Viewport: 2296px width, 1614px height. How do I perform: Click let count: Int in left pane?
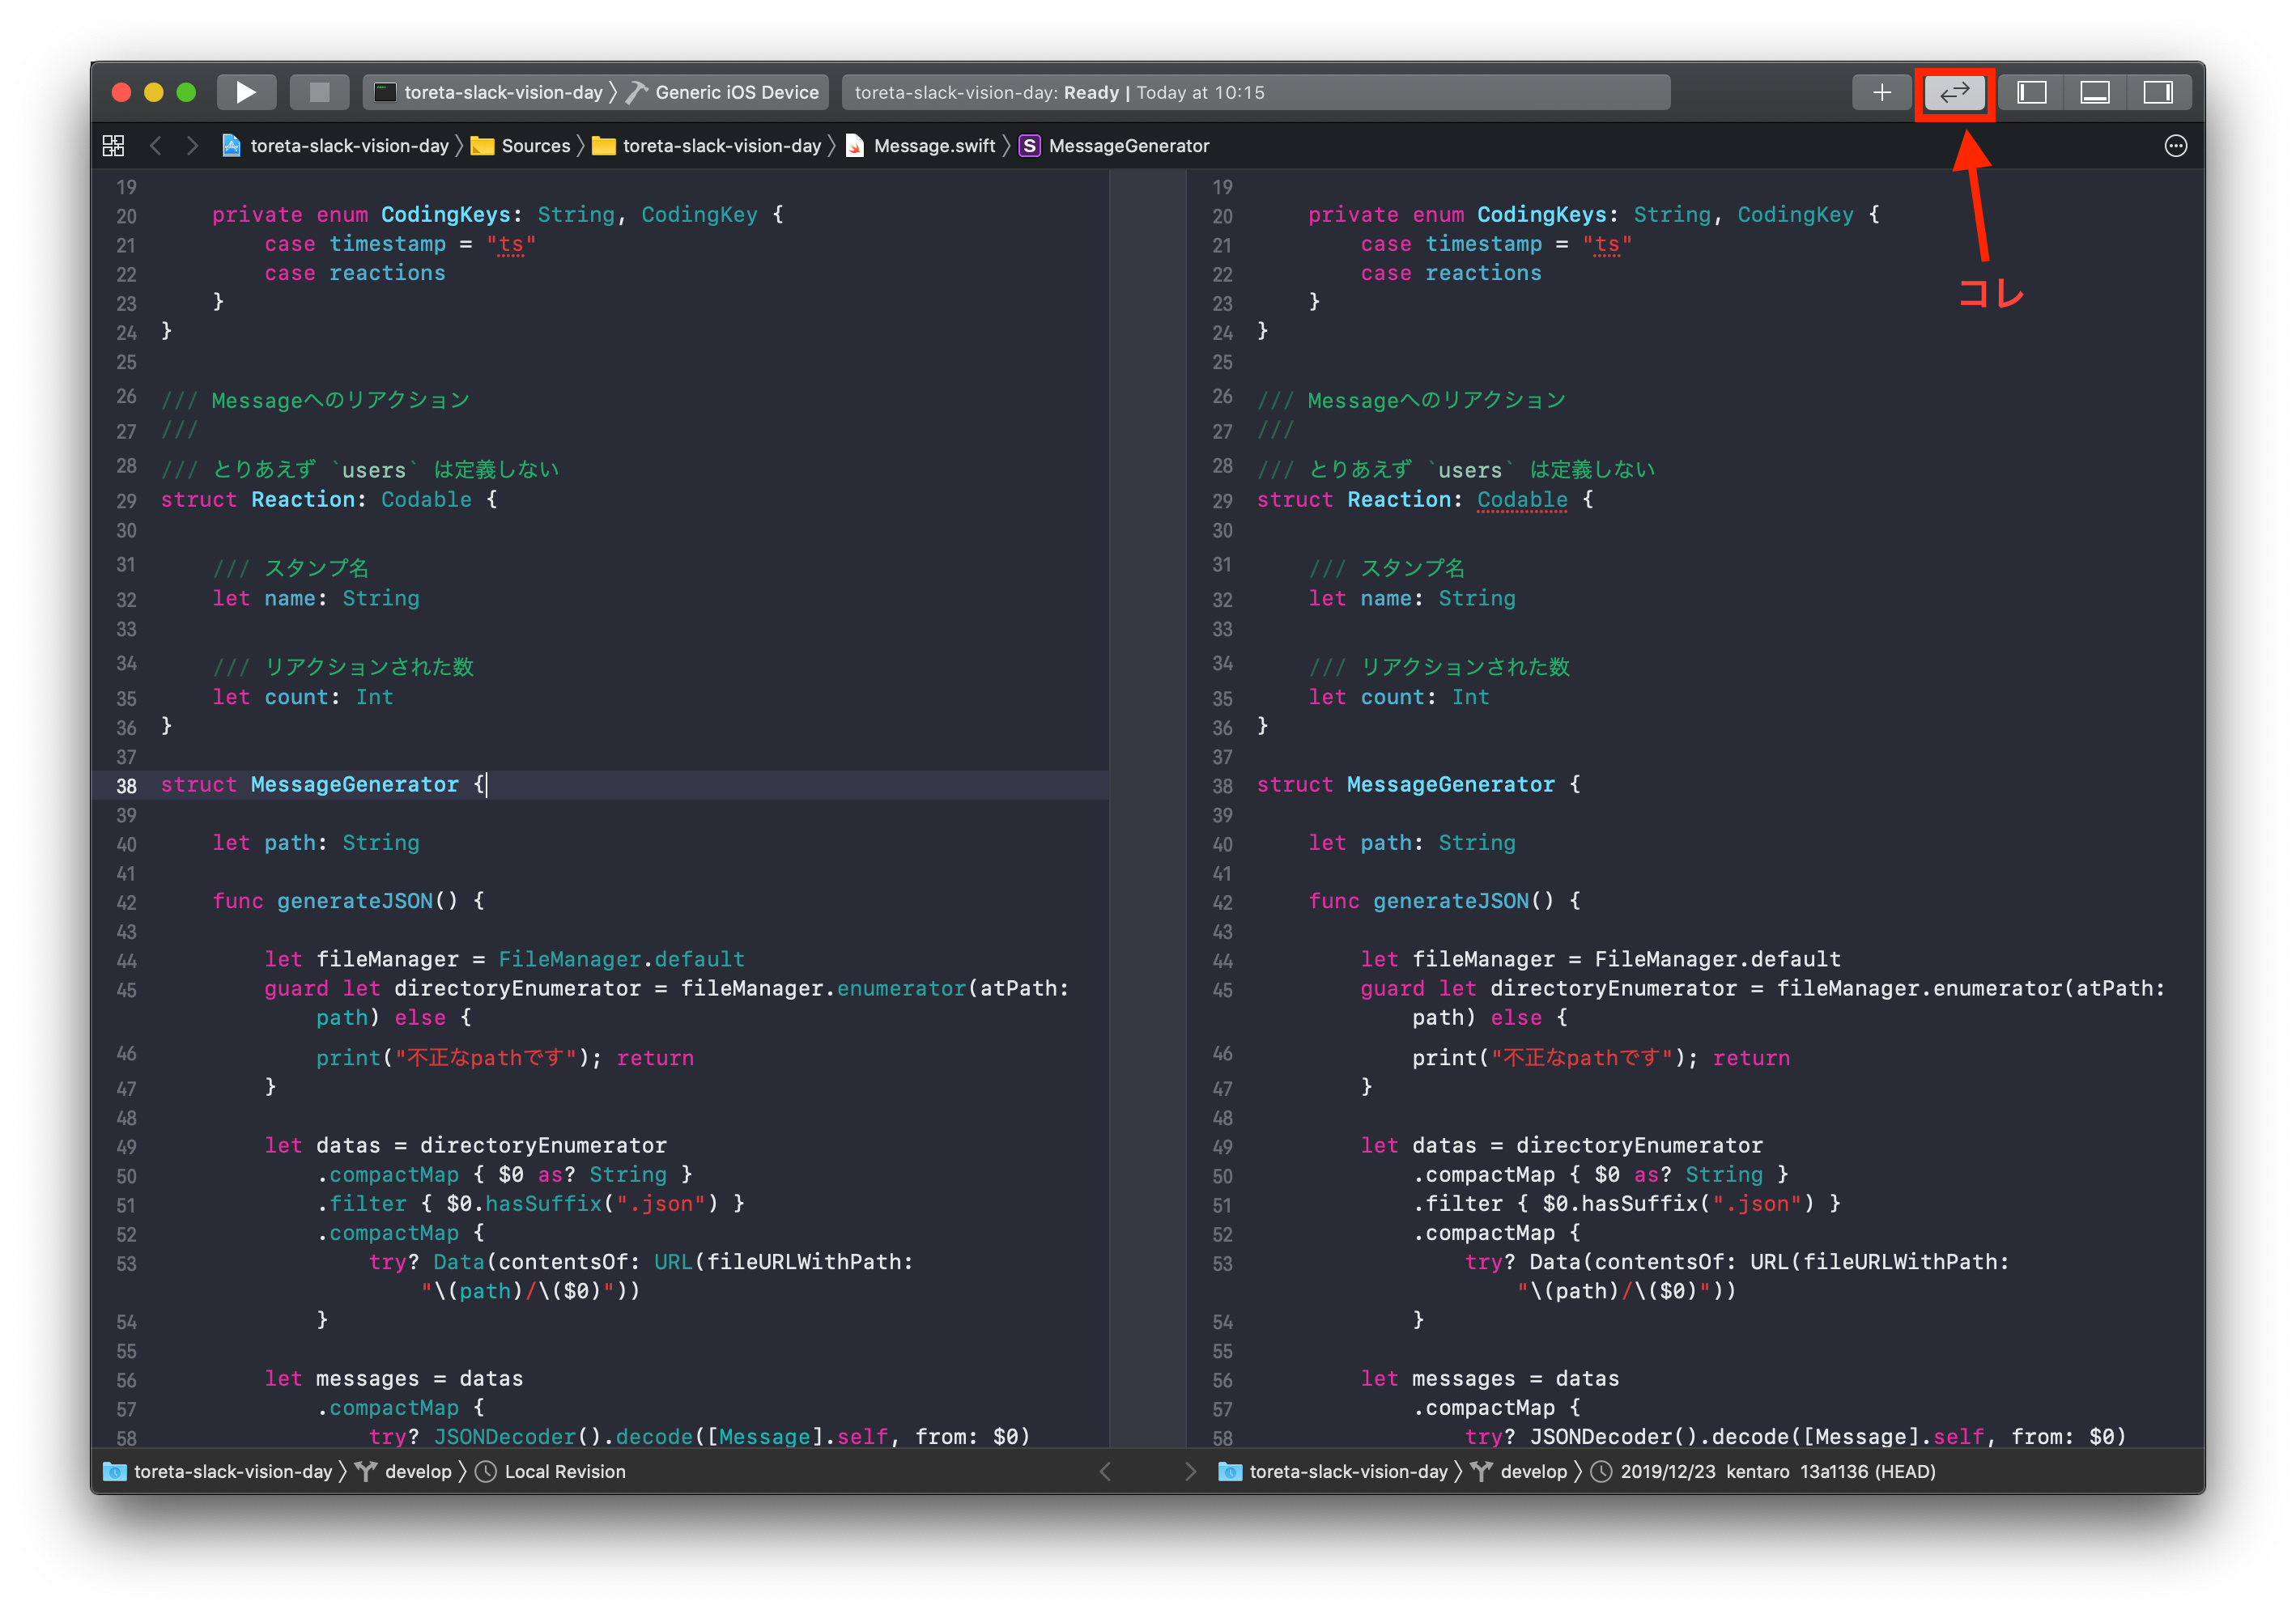pyautogui.click(x=303, y=697)
